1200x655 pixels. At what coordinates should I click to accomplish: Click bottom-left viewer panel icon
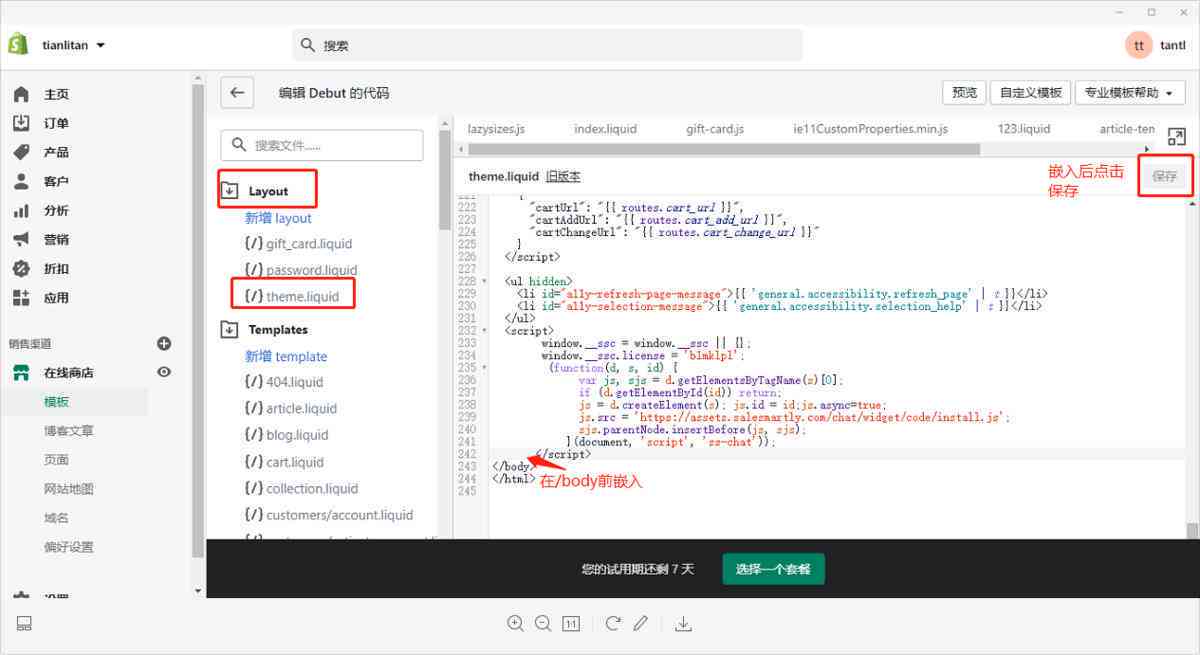25,623
